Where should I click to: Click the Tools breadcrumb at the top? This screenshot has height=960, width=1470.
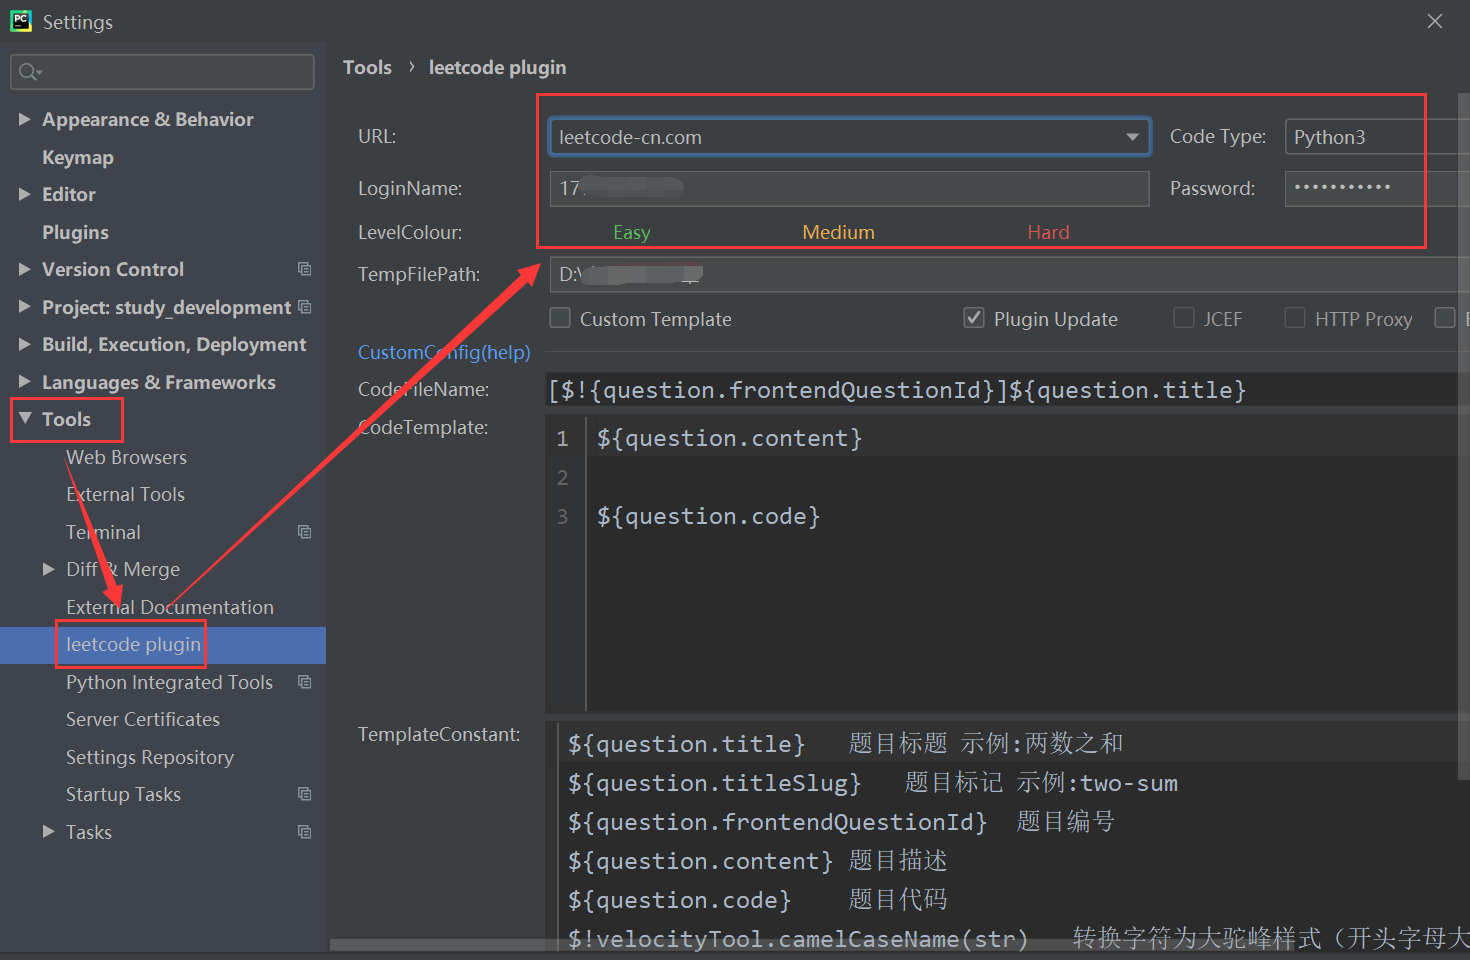click(x=367, y=67)
